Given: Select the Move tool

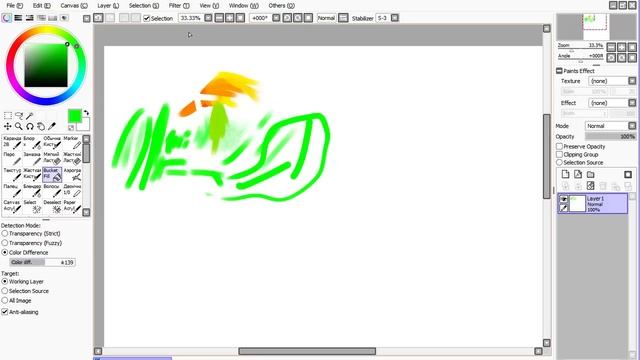Looking at the screenshot, I should point(7,127).
